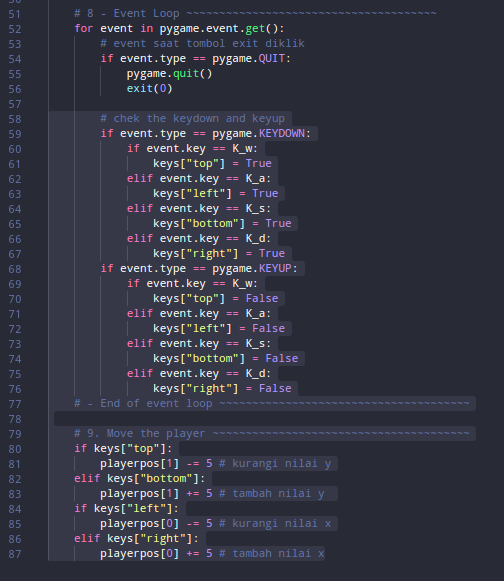Click the 'KEYDOWN' constant on line 59

coord(282,133)
